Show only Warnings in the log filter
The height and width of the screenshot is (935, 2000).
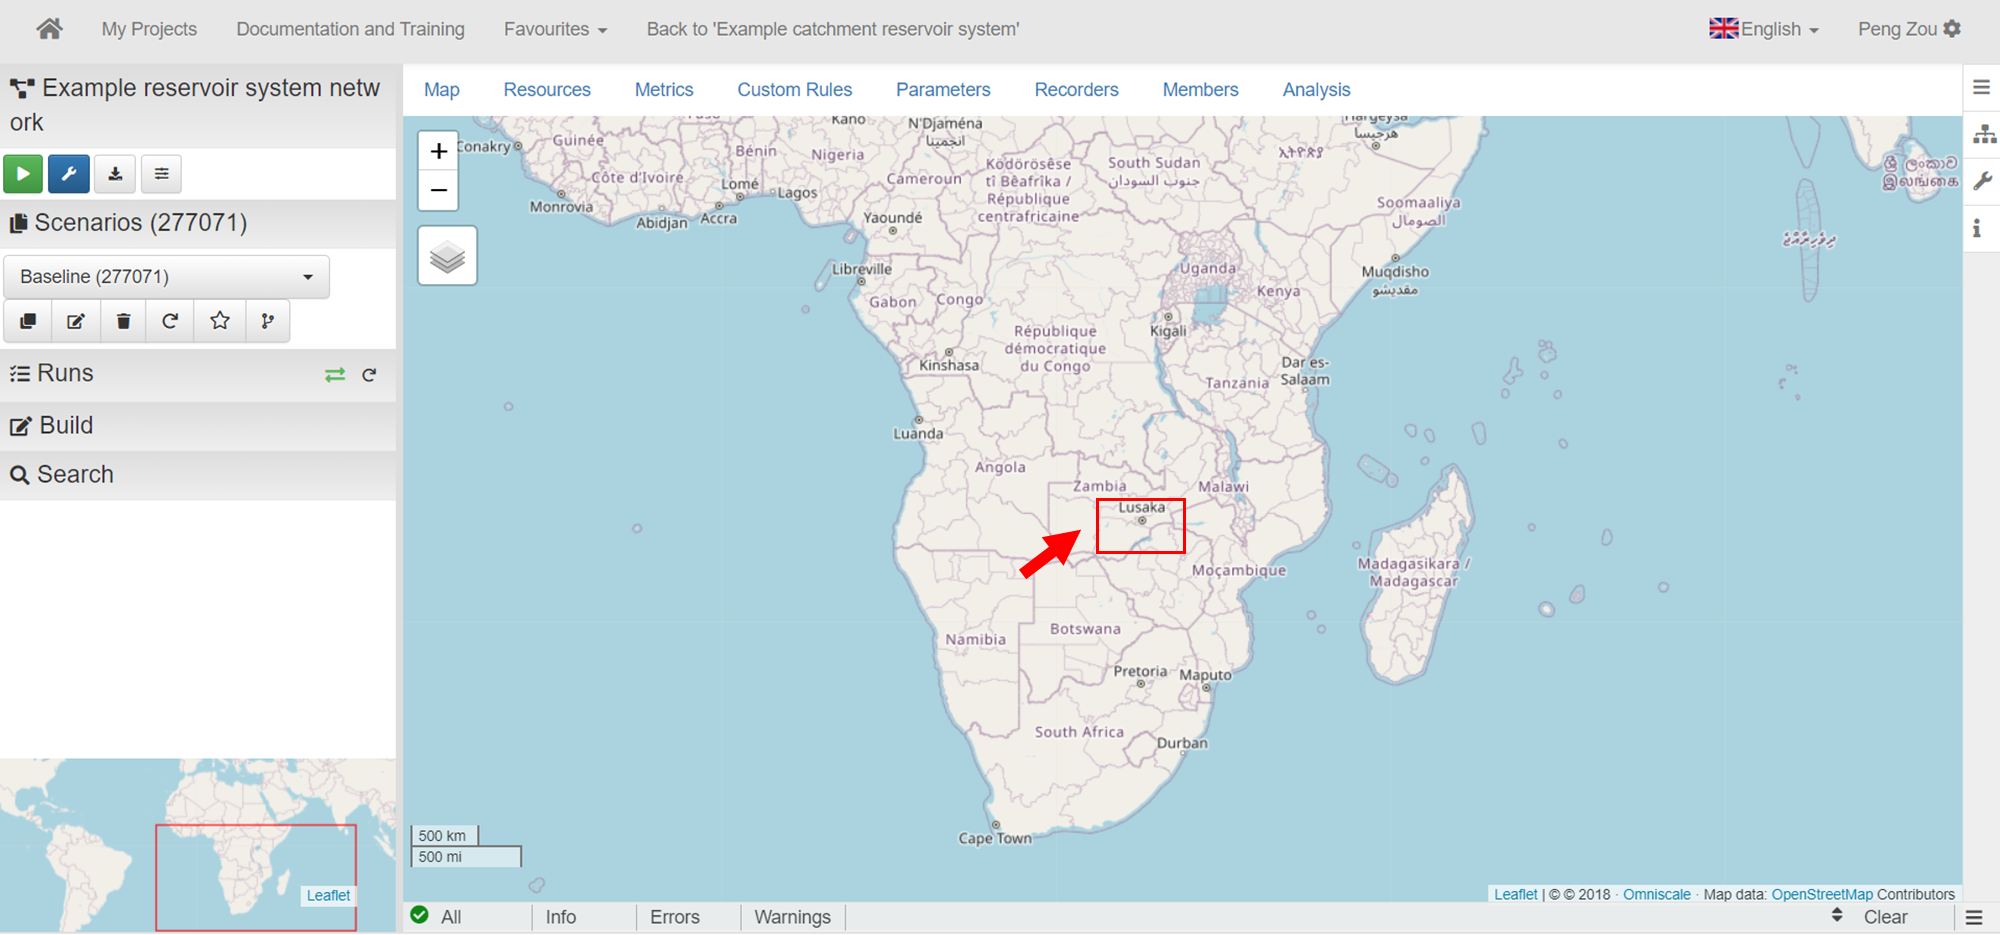[x=792, y=917]
